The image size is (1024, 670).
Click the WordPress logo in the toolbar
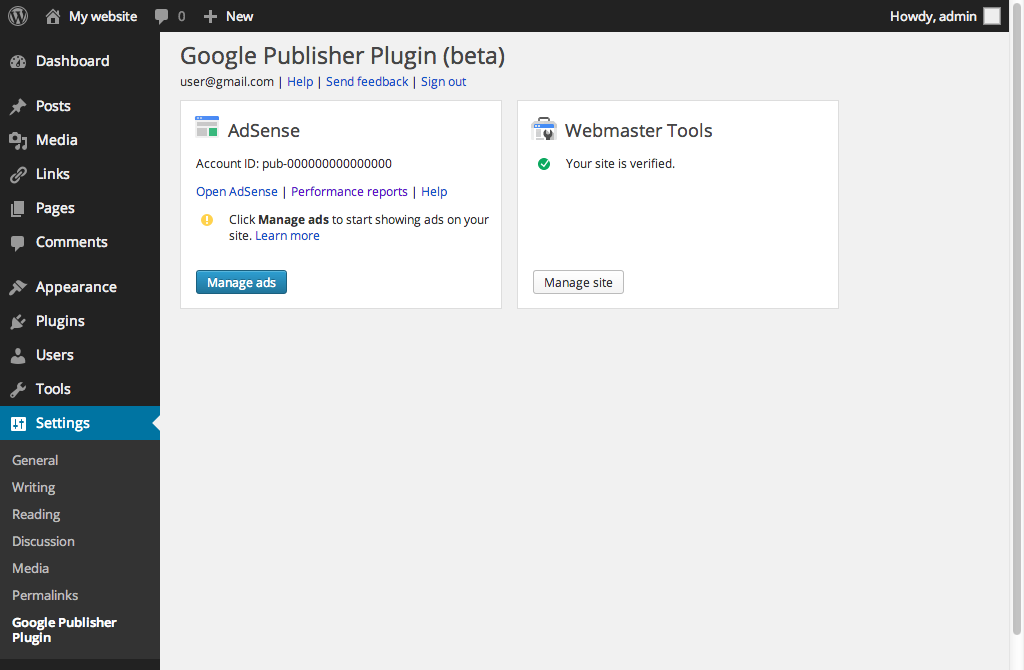click(16, 15)
